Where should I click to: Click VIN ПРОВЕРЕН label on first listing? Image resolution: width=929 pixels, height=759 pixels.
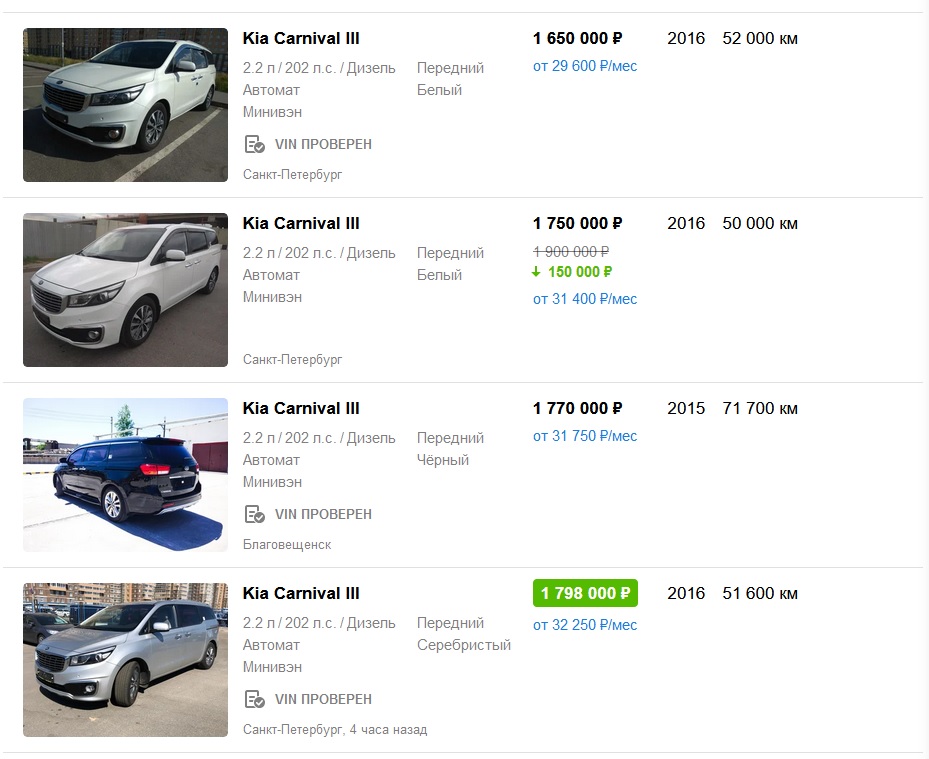[323, 144]
